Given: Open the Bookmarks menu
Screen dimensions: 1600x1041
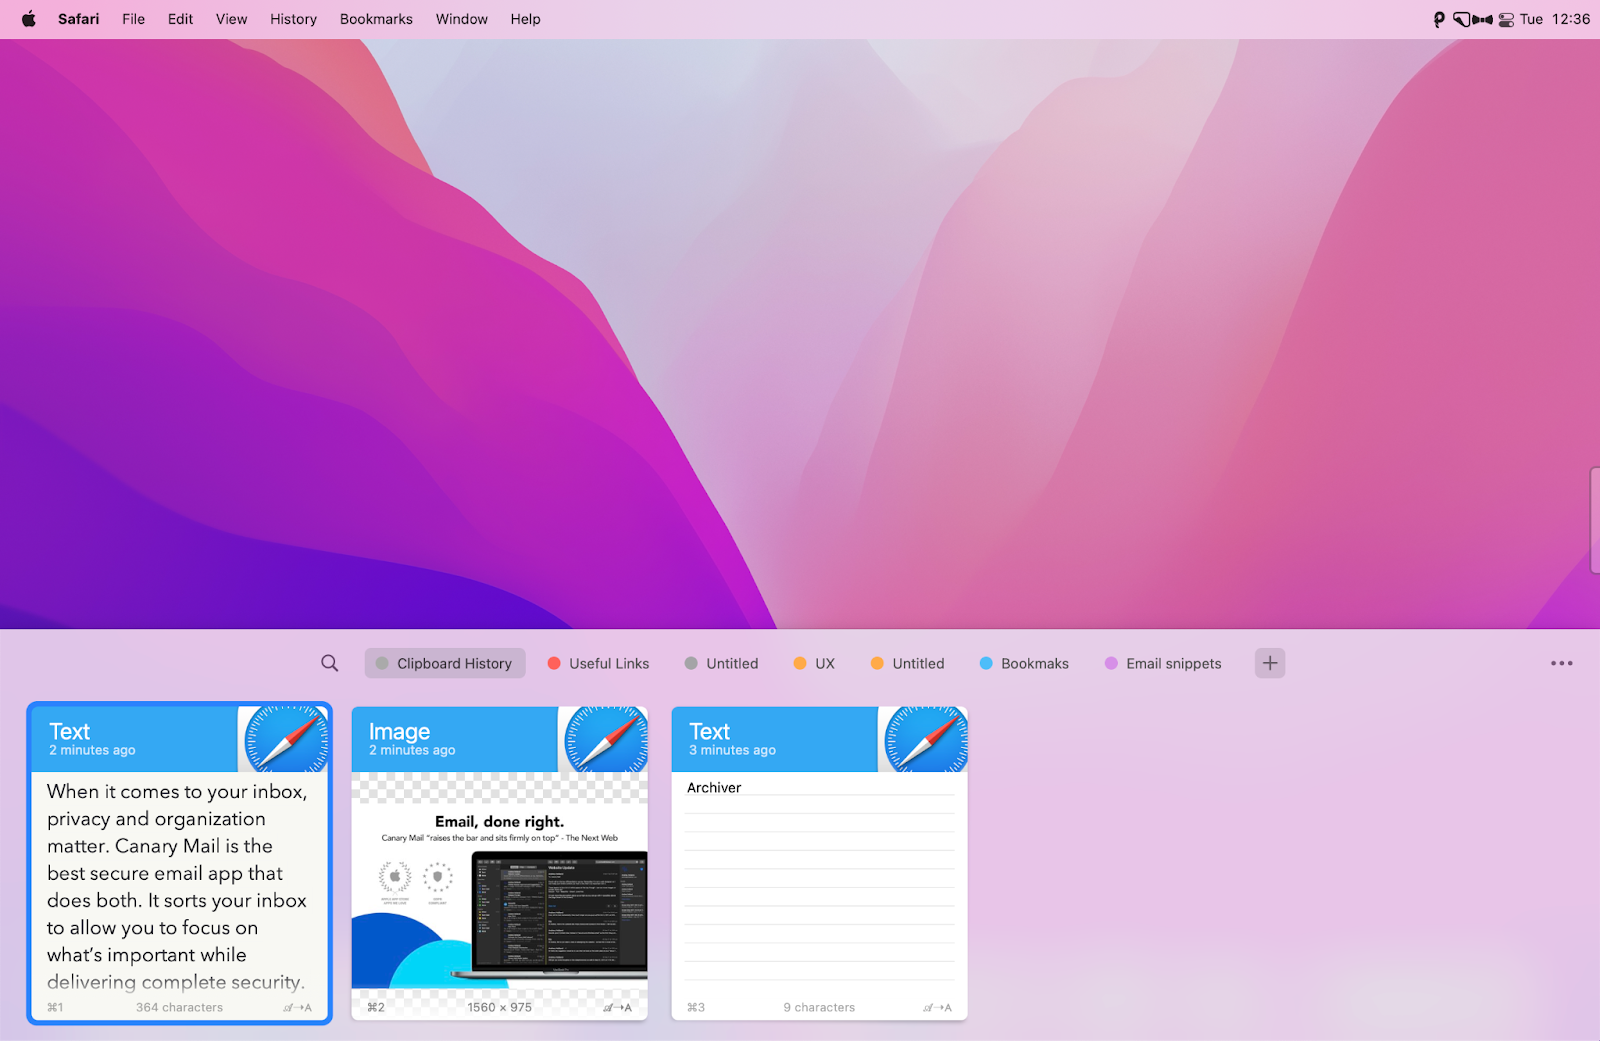Looking at the screenshot, I should click(x=376, y=19).
